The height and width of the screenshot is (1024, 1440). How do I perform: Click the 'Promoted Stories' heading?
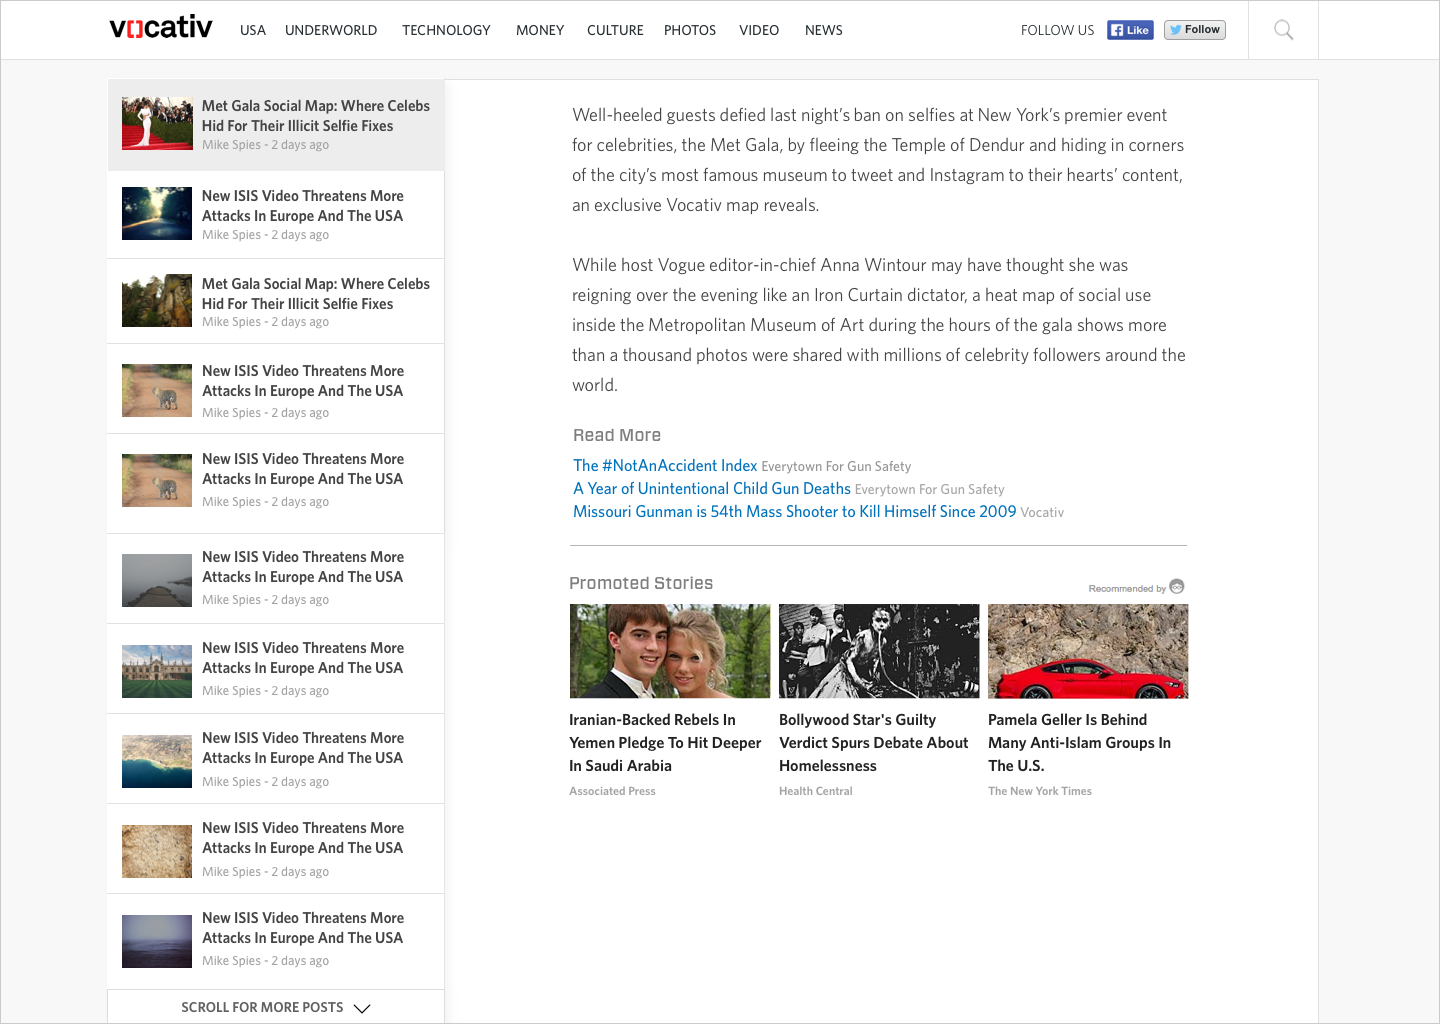click(x=641, y=583)
